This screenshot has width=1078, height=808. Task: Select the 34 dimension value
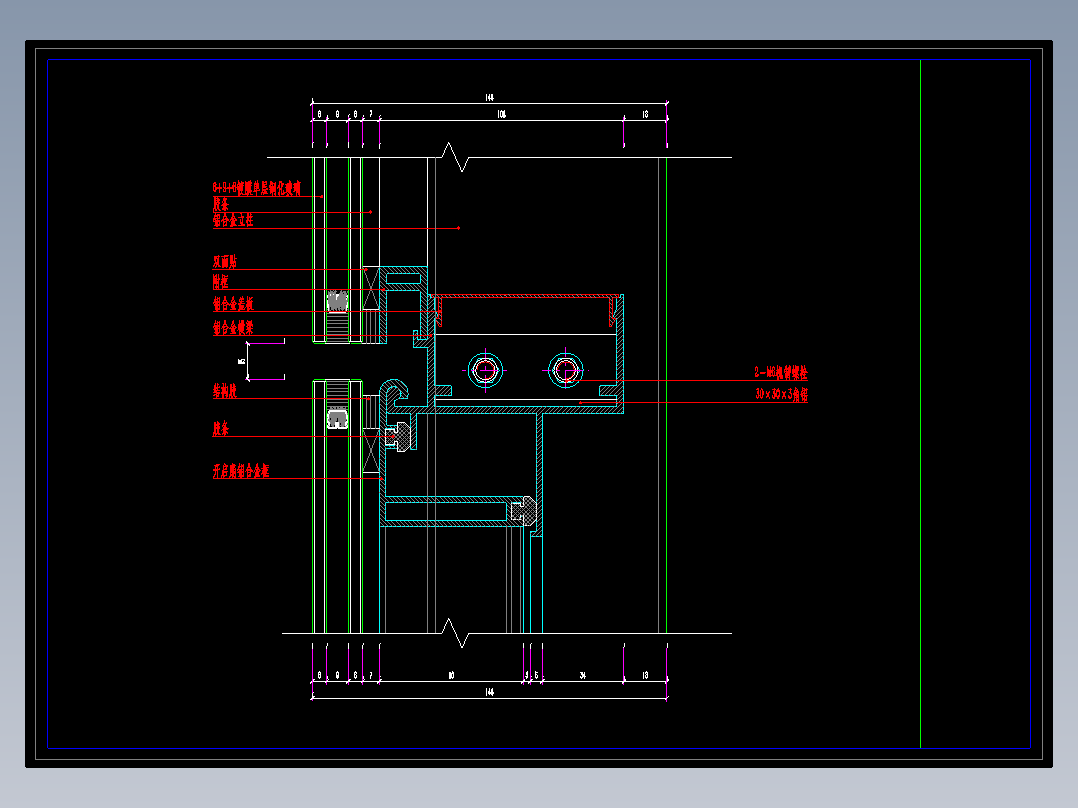(582, 675)
